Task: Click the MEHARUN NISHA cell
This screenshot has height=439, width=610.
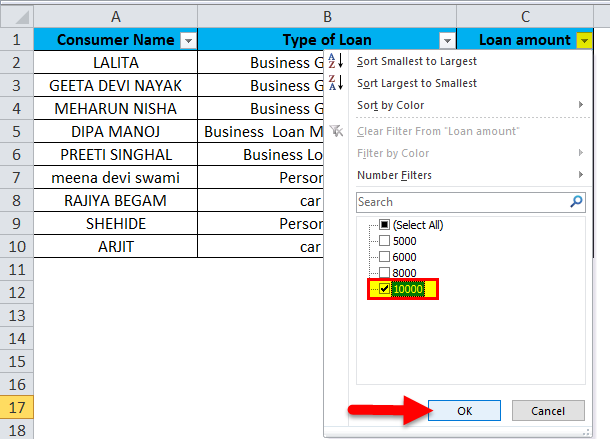Action: coord(116,109)
